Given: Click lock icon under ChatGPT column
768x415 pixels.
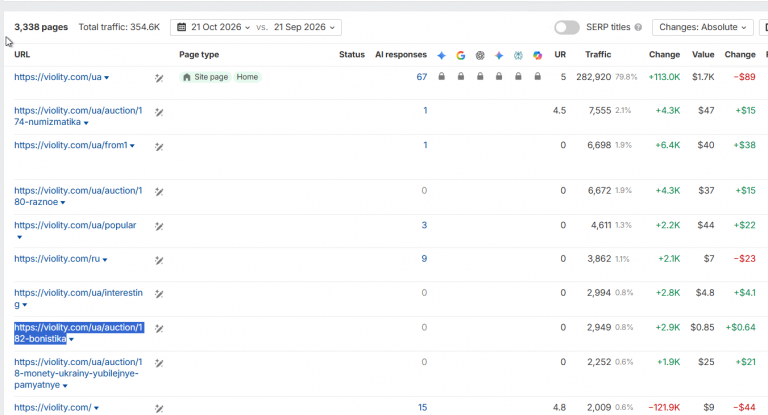Looking at the screenshot, I should tap(480, 76).
